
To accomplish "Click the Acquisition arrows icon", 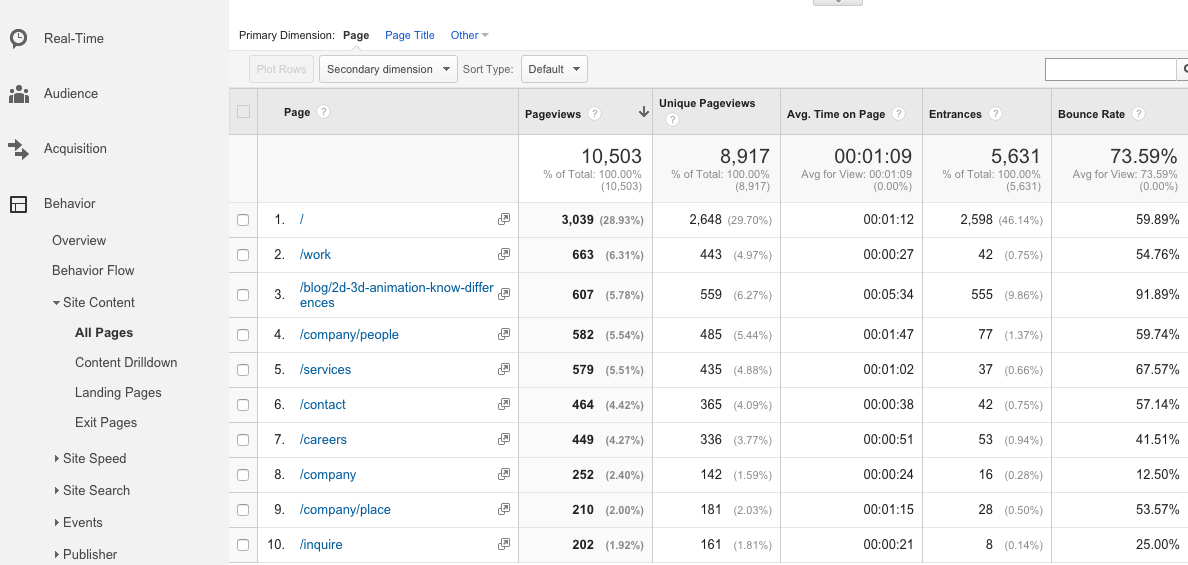I will point(18,149).
